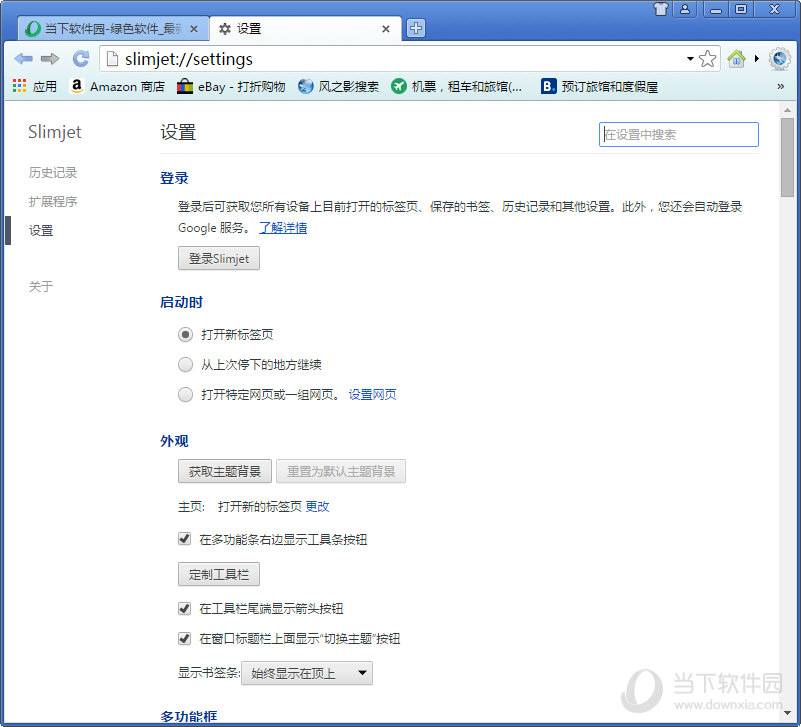Click the address bar dropdown arrow

tap(690, 58)
